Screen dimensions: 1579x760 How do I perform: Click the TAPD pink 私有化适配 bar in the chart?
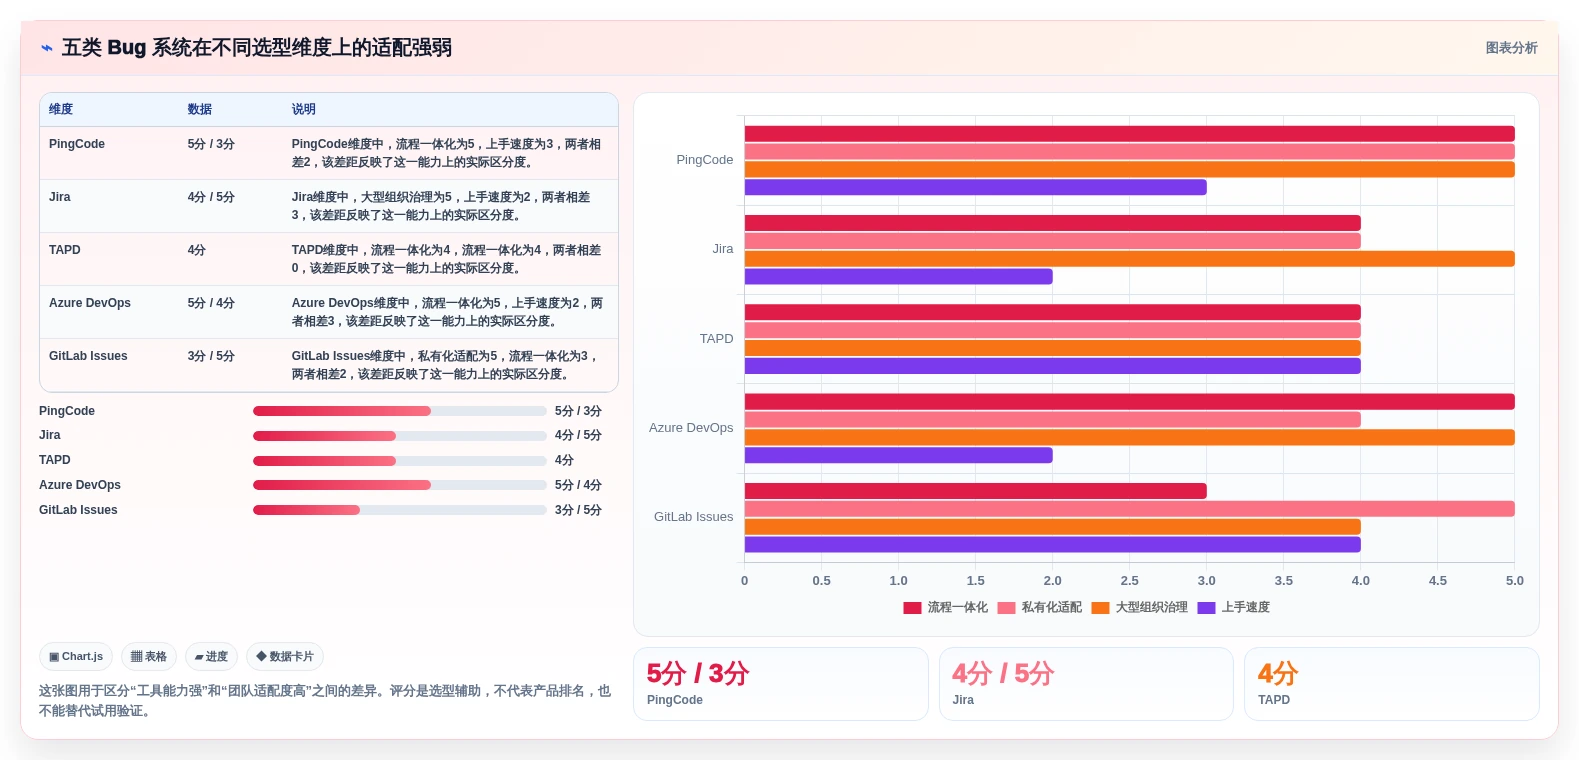click(1053, 330)
